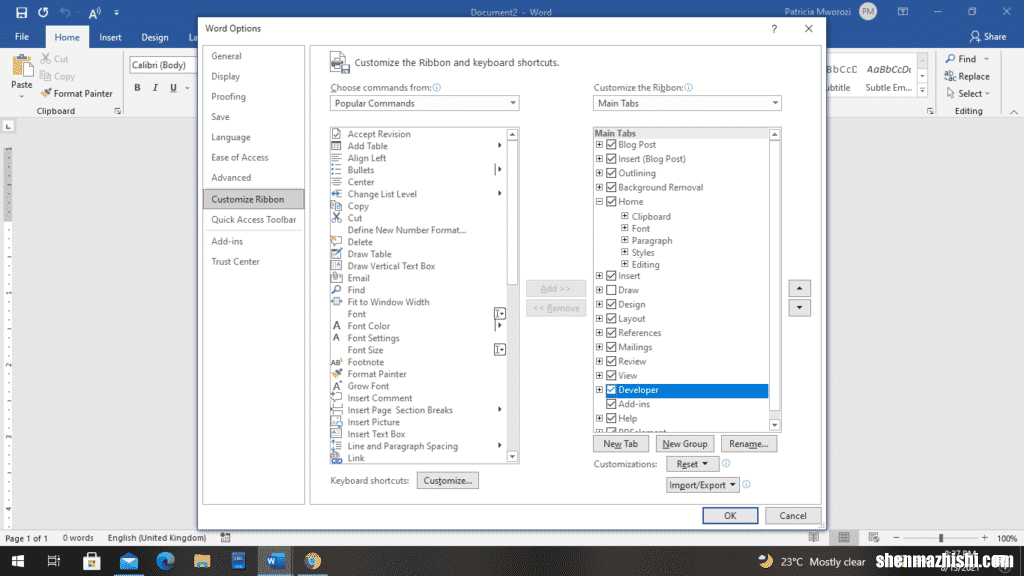Screen dimensions: 1024x576
Task: Open the Import/Export dropdown
Action: pyautogui.click(x=702, y=485)
